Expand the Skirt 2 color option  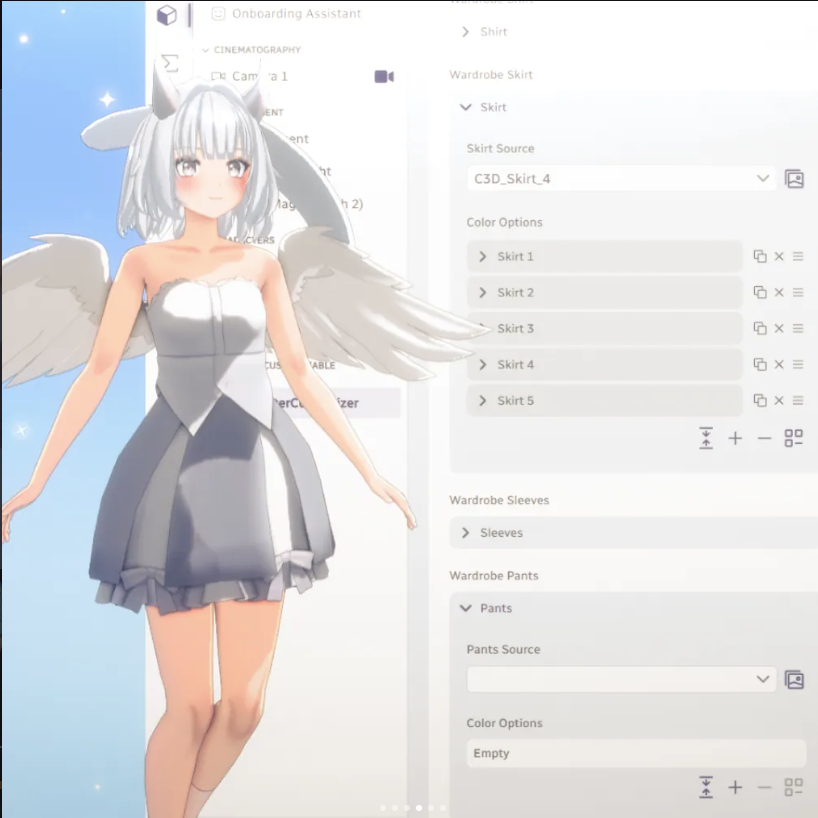(483, 293)
